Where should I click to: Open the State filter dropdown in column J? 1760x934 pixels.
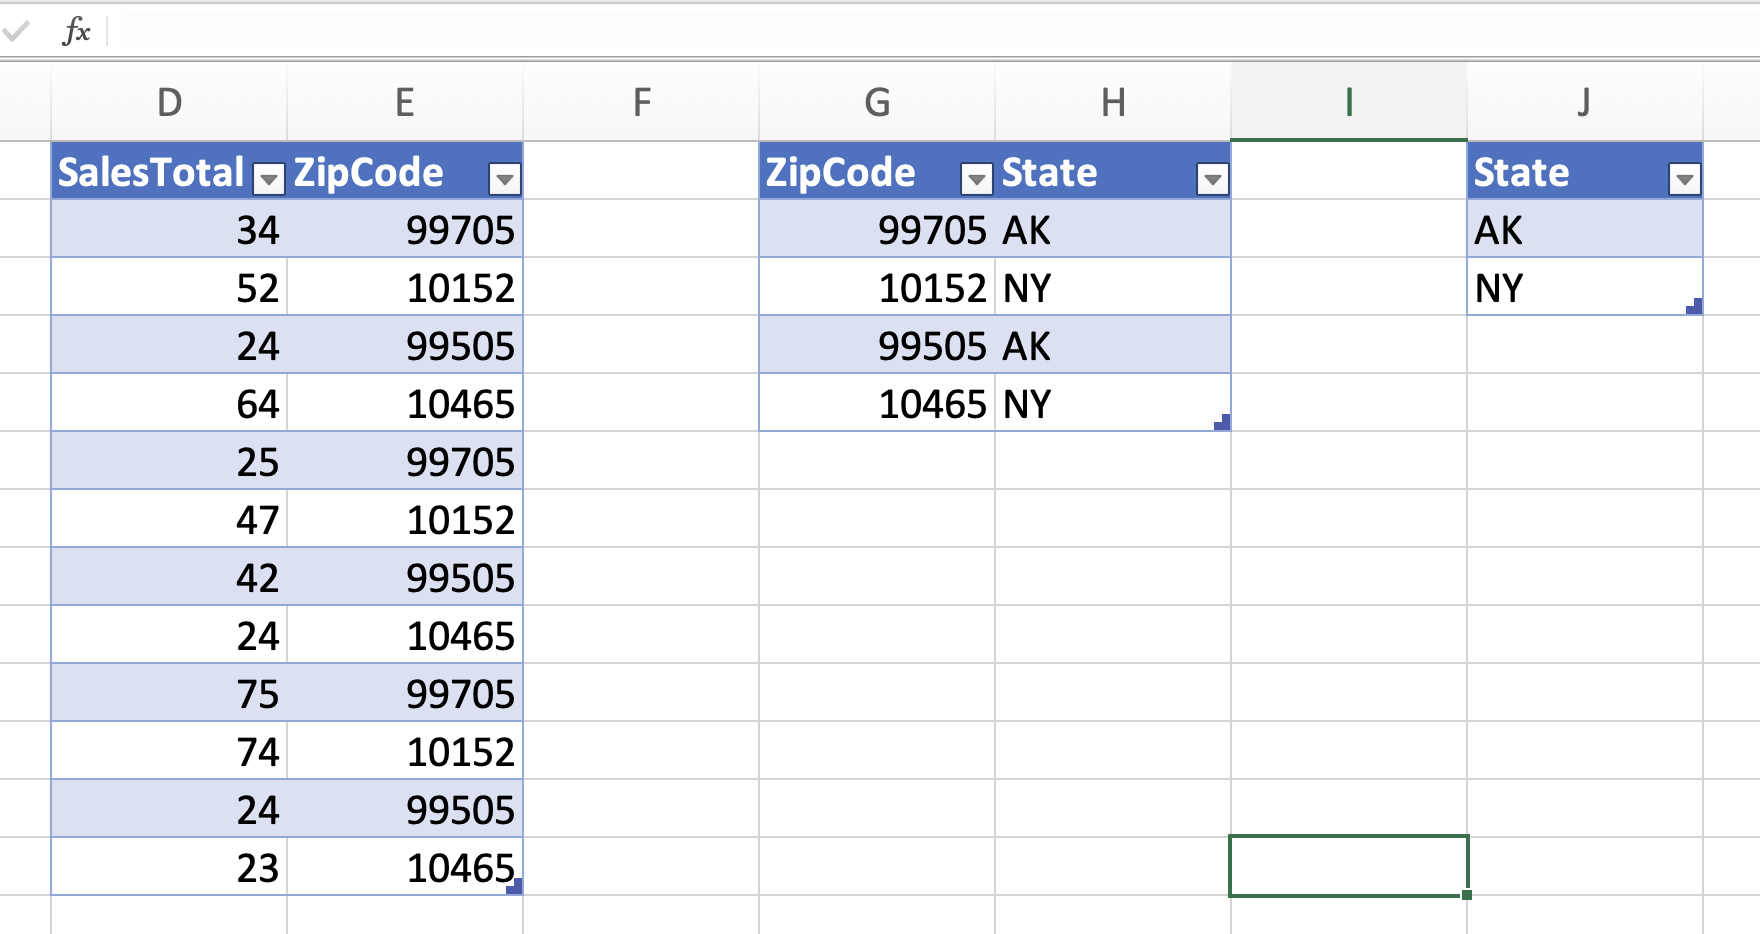pyautogui.click(x=1683, y=178)
